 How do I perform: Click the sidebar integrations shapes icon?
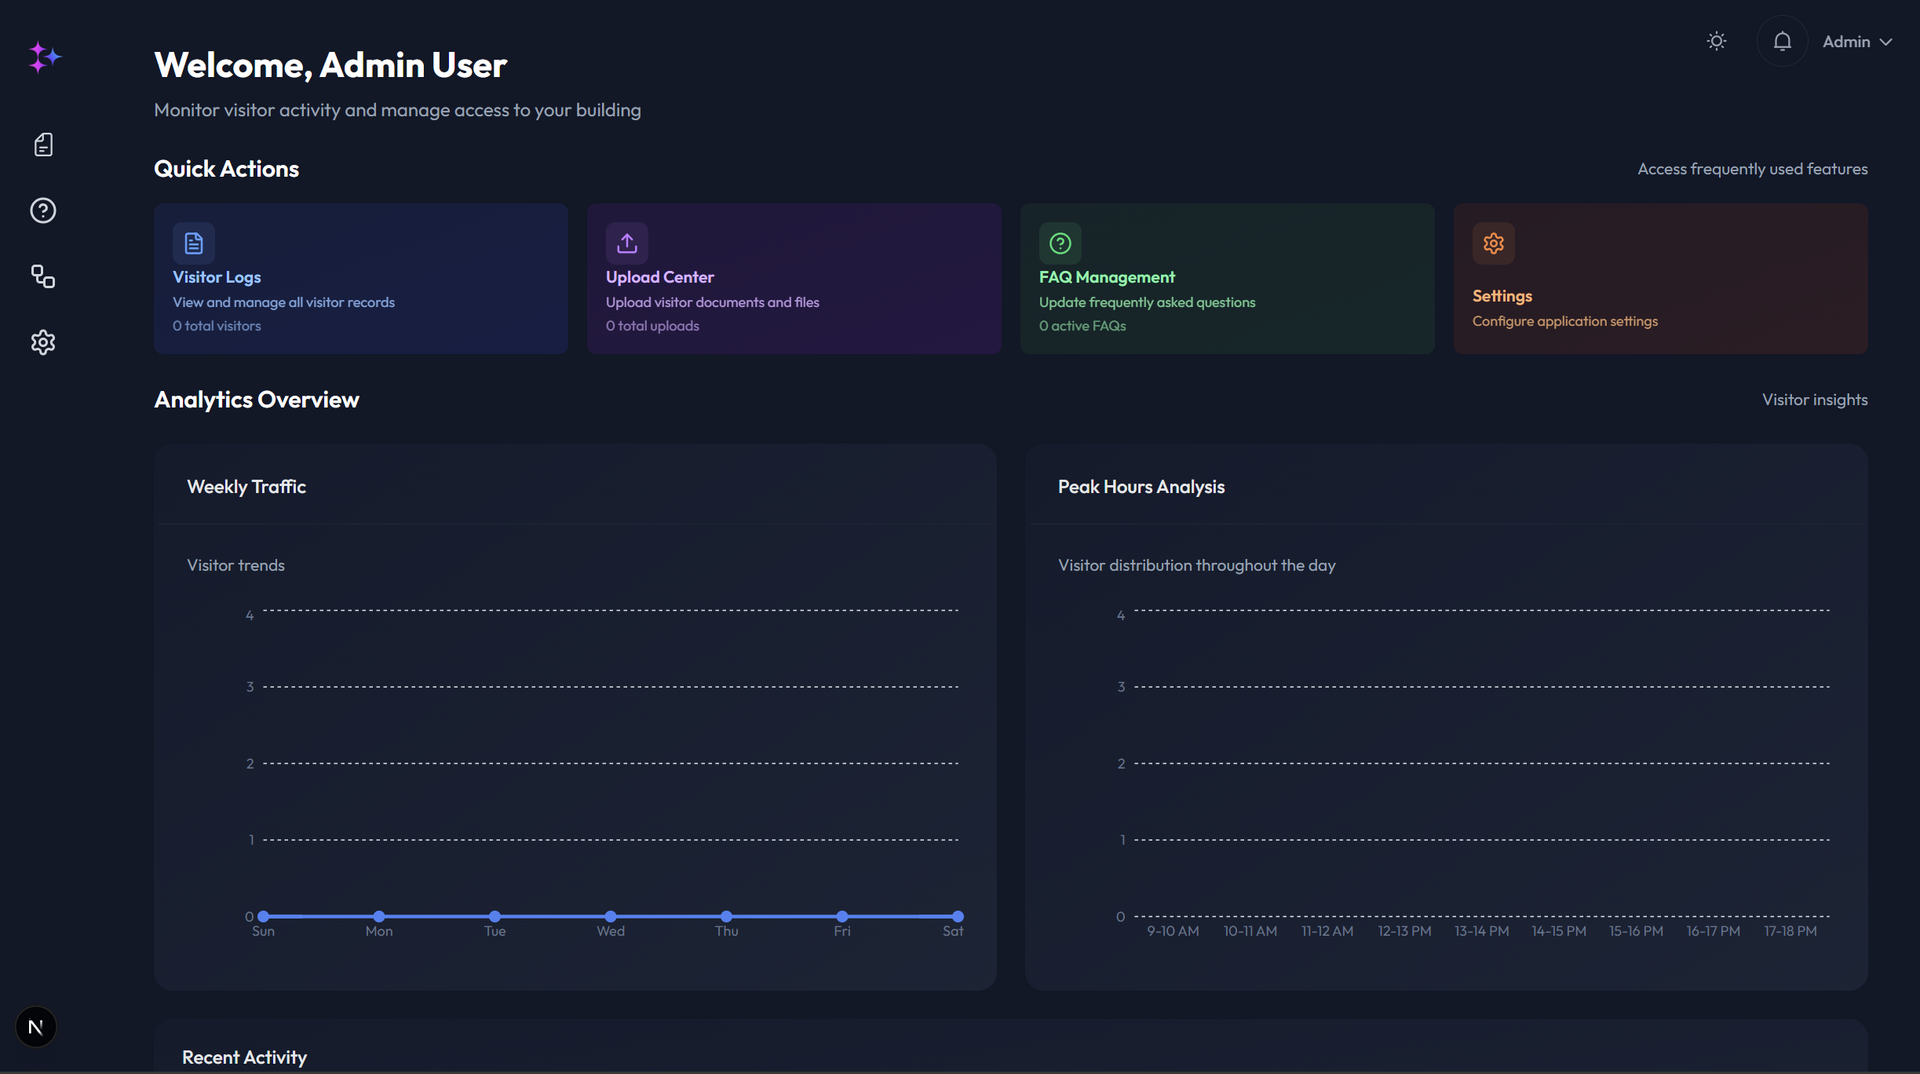[x=43, y=277]
